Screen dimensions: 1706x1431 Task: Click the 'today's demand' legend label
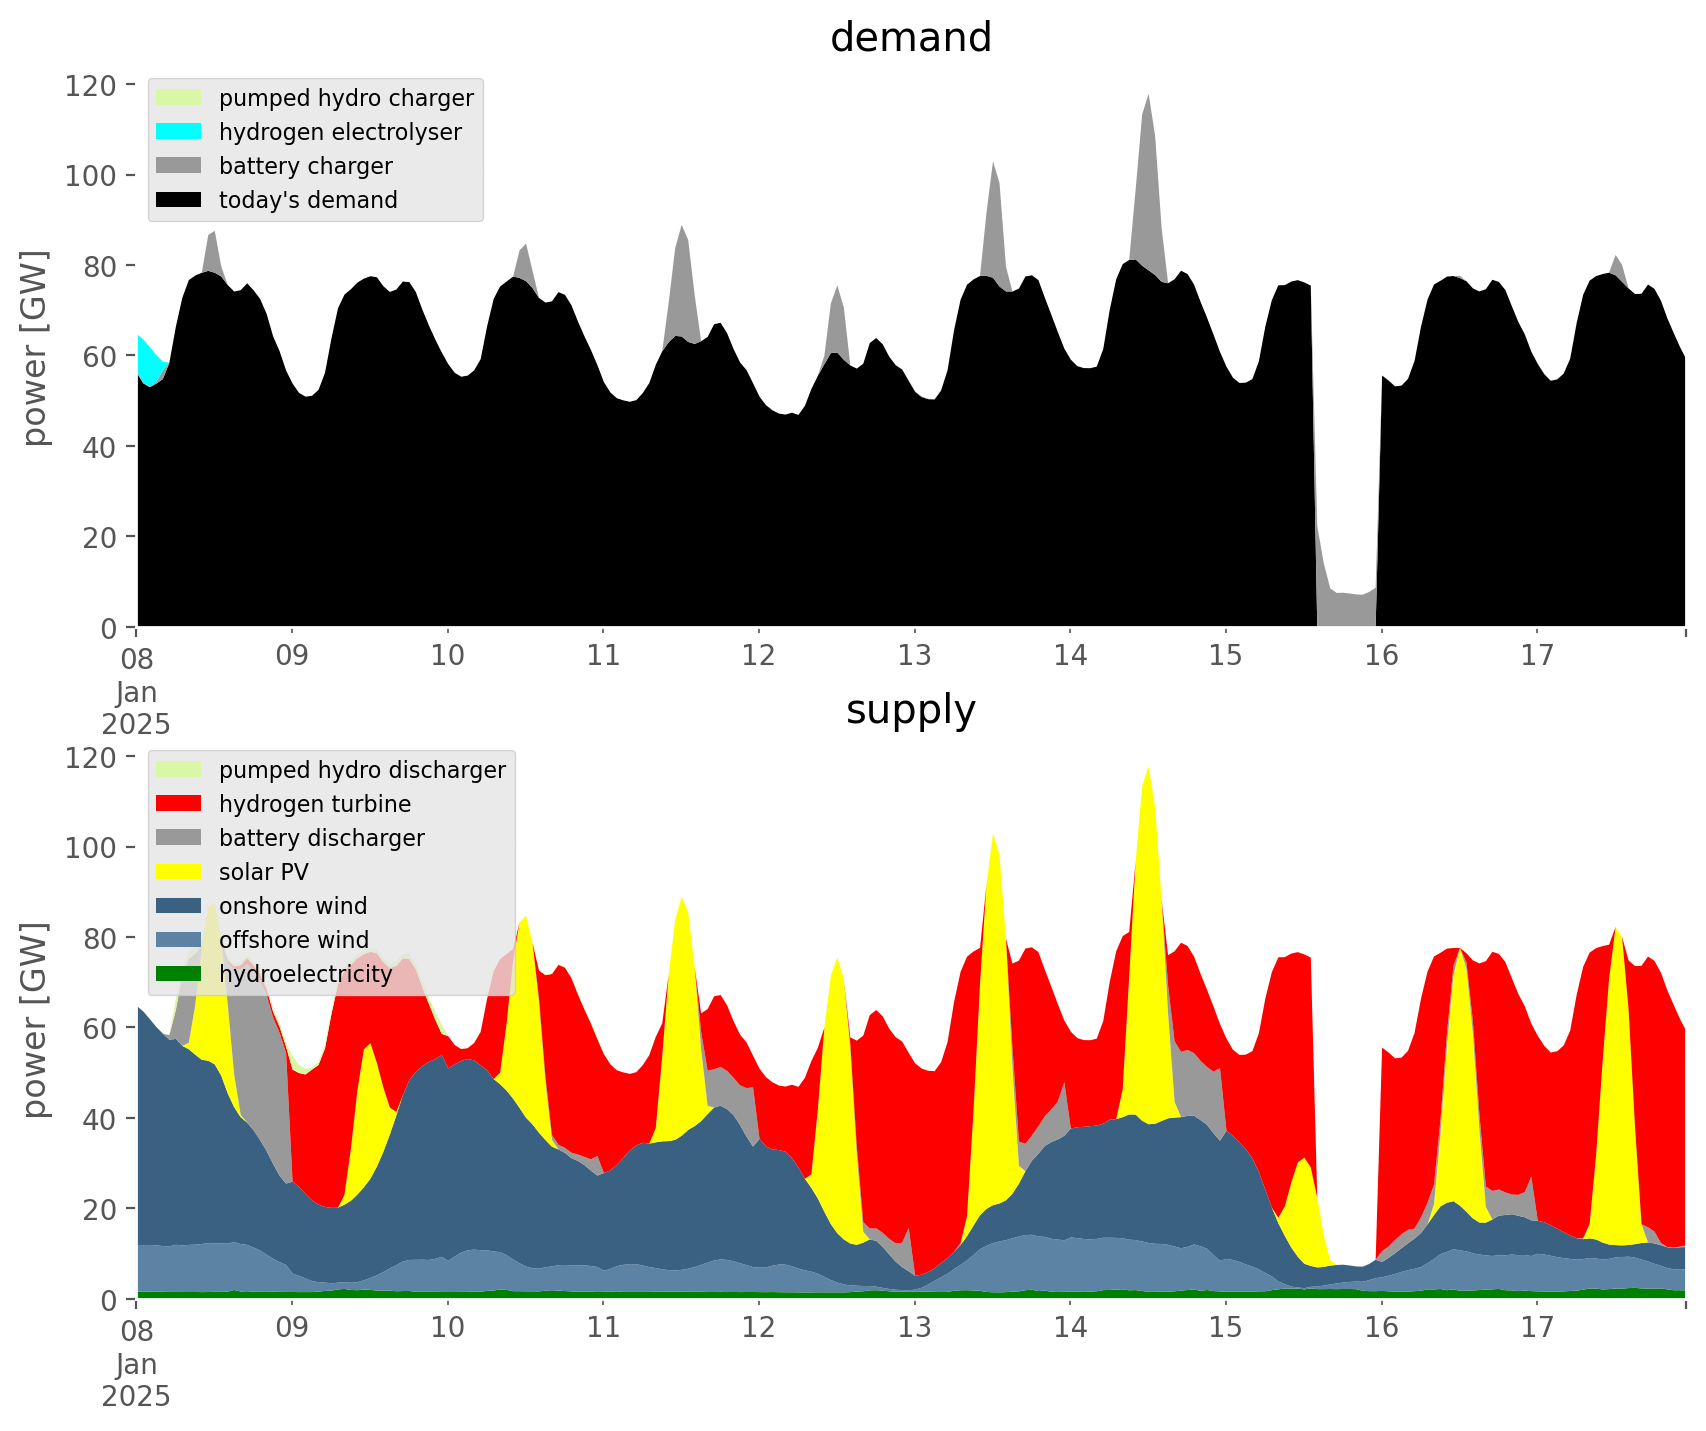[308, 200]
